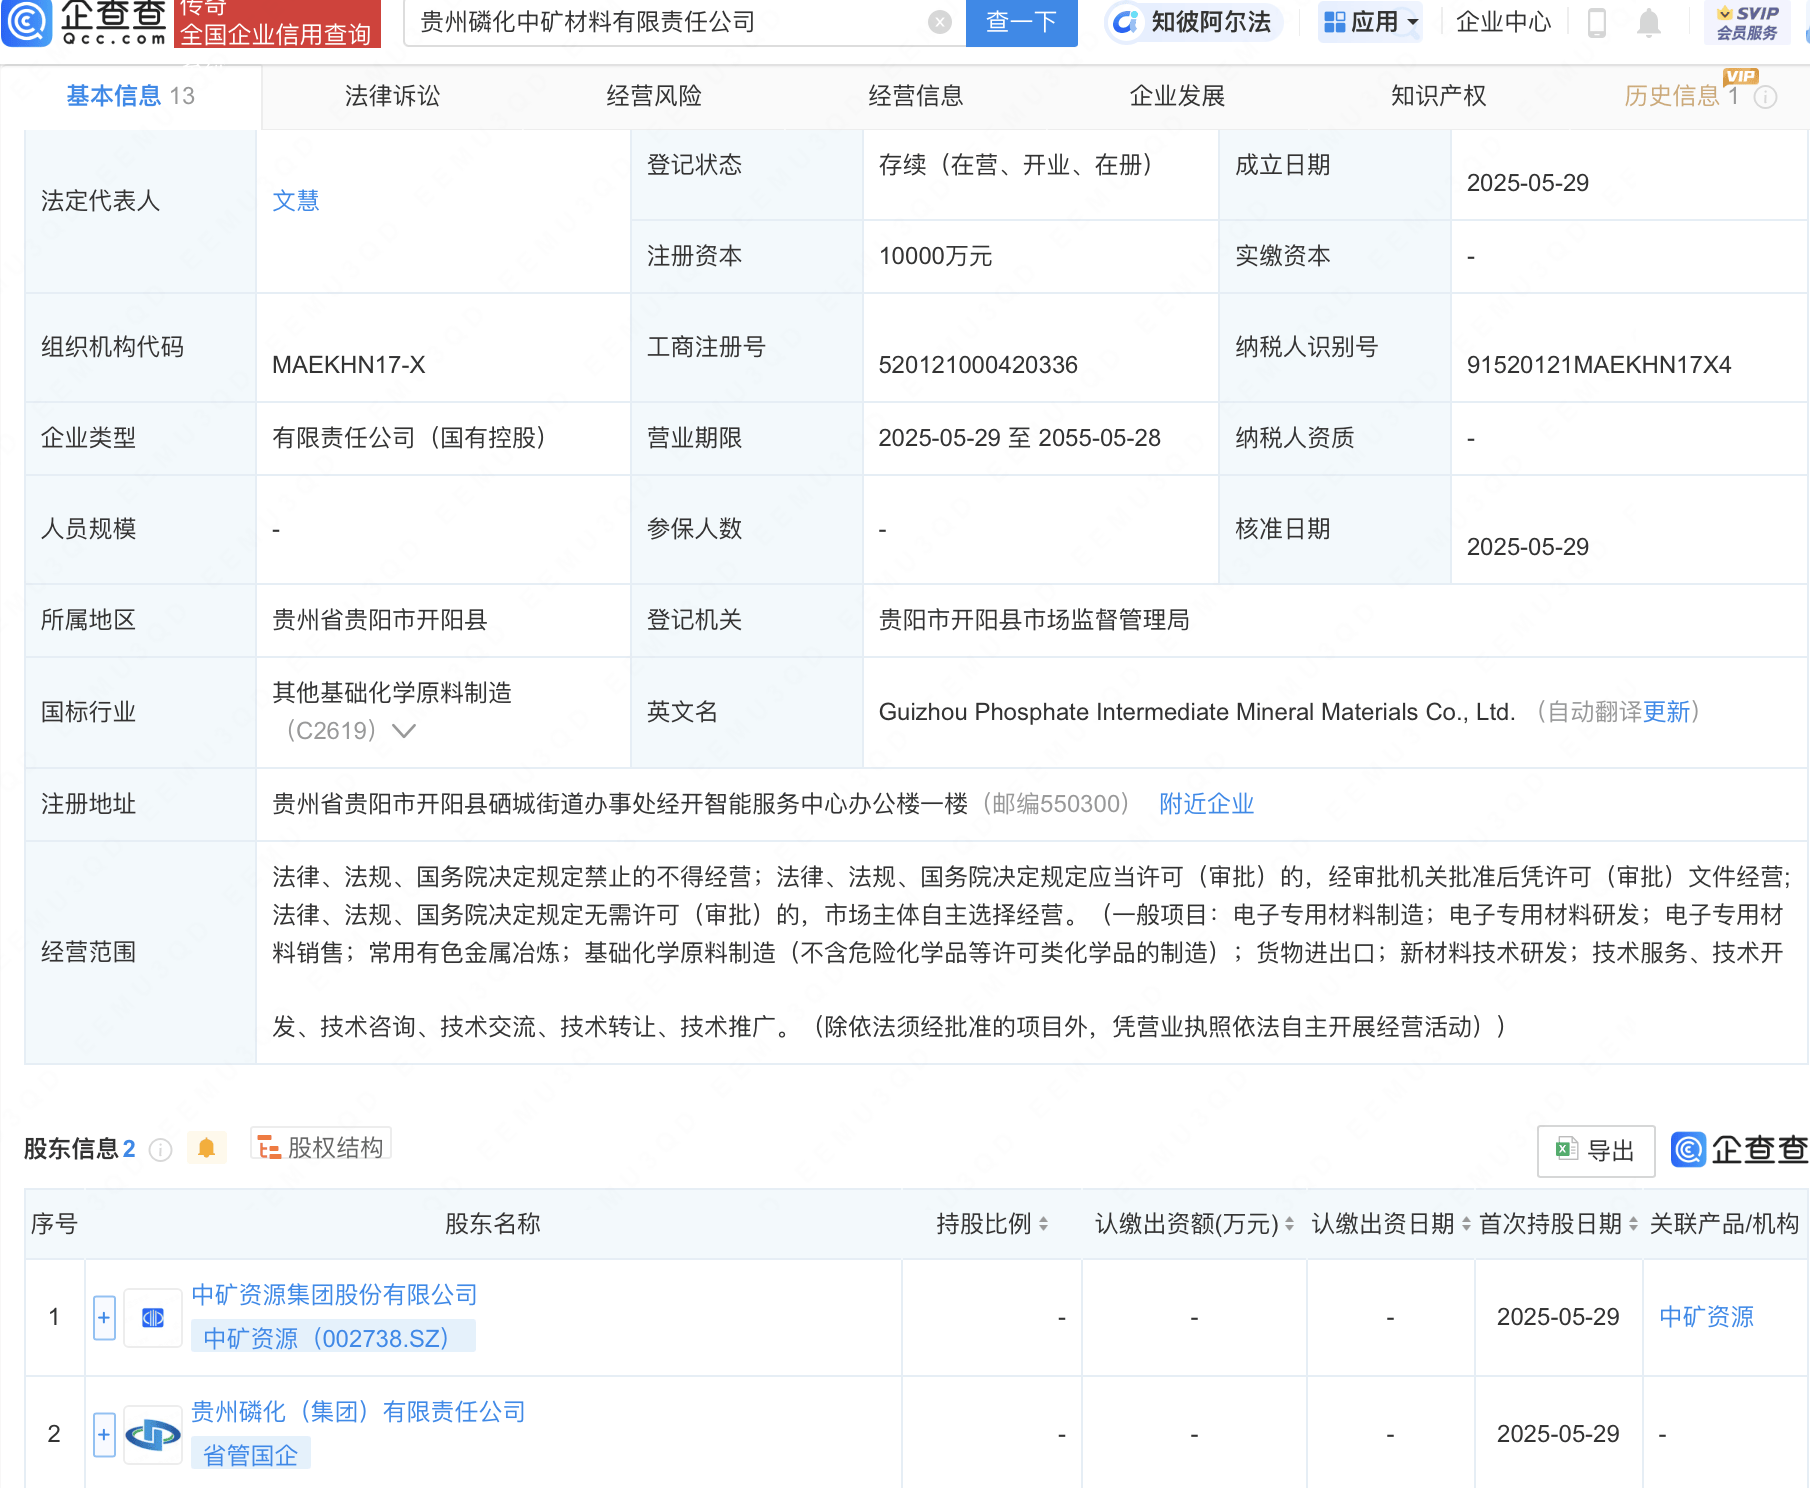
Task: Select the 91520121MAEKHN17X4 taxpayer ID
Action: (x=1599, y=365)
